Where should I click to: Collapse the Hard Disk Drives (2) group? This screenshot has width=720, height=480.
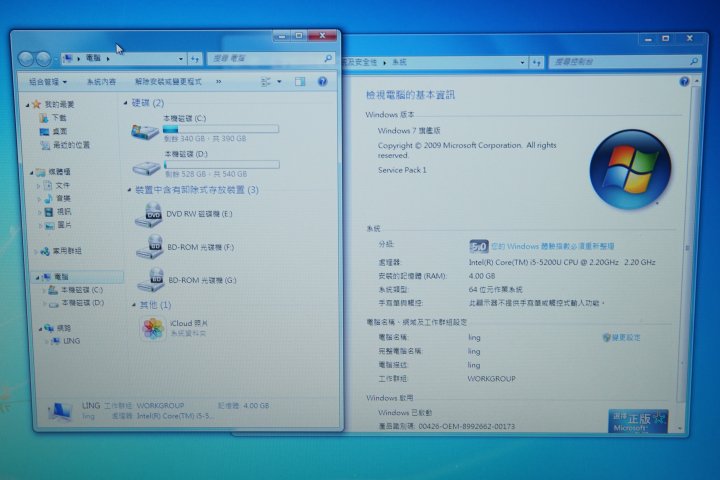125,103
